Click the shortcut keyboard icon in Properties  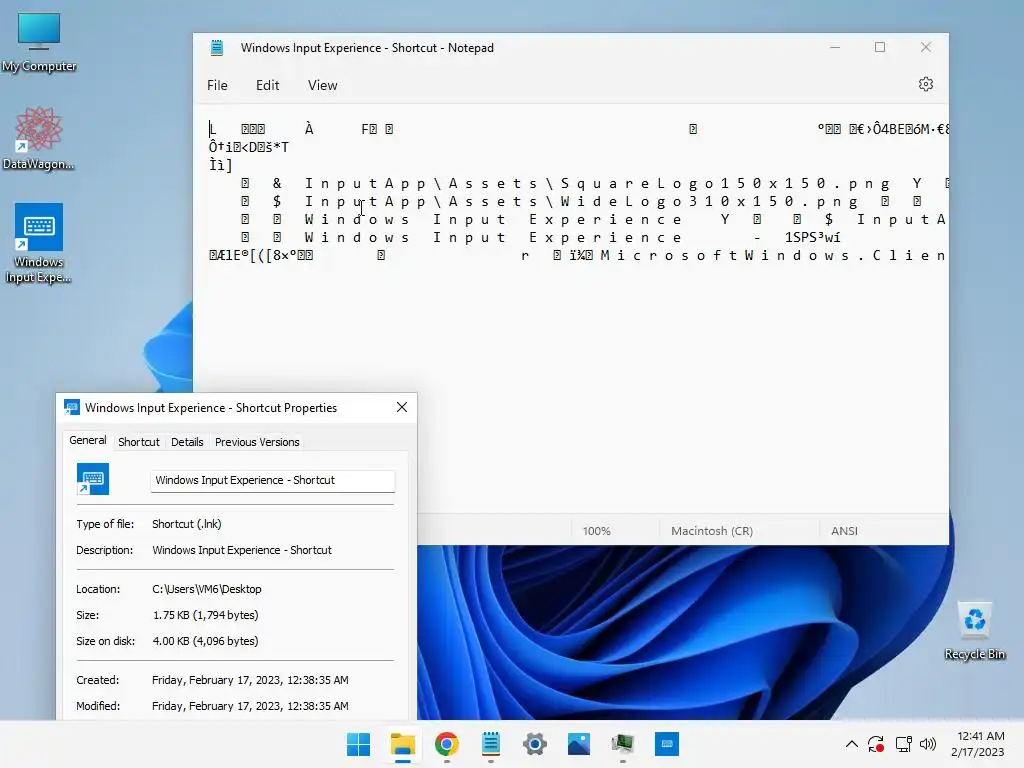coord(93,479)
